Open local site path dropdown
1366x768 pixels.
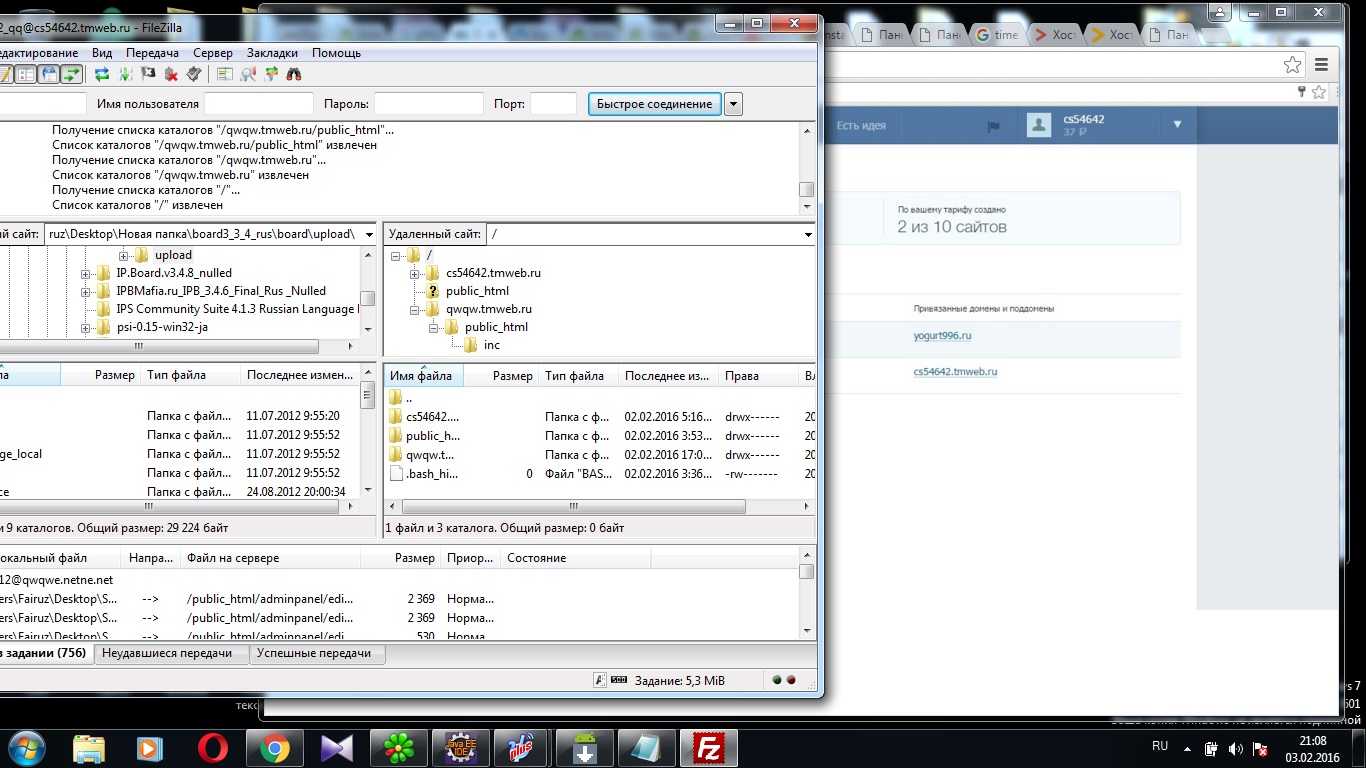[x=369, y=234]
